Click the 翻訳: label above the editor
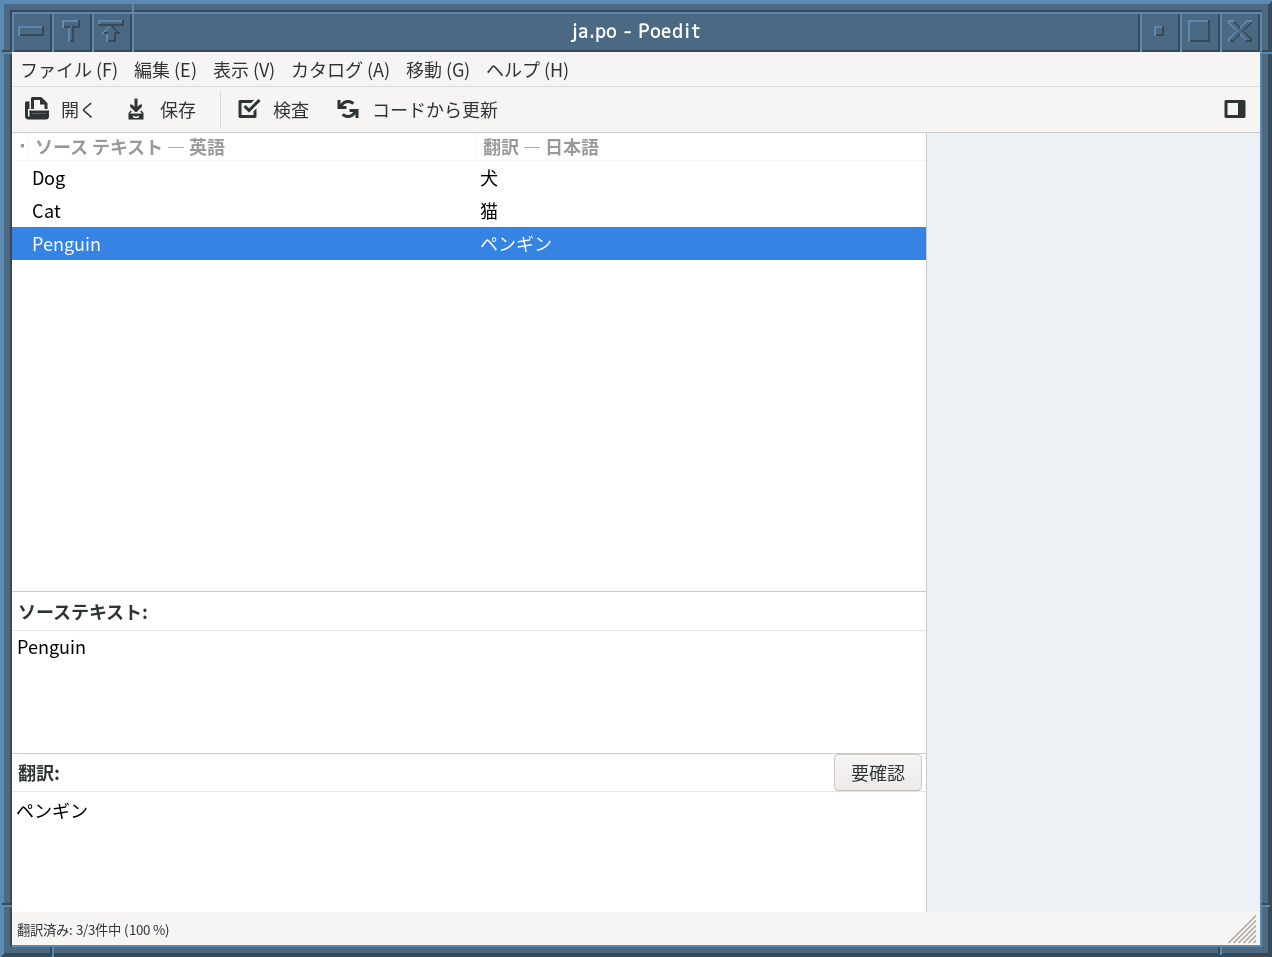1272x957 pixels. [39, 773]
